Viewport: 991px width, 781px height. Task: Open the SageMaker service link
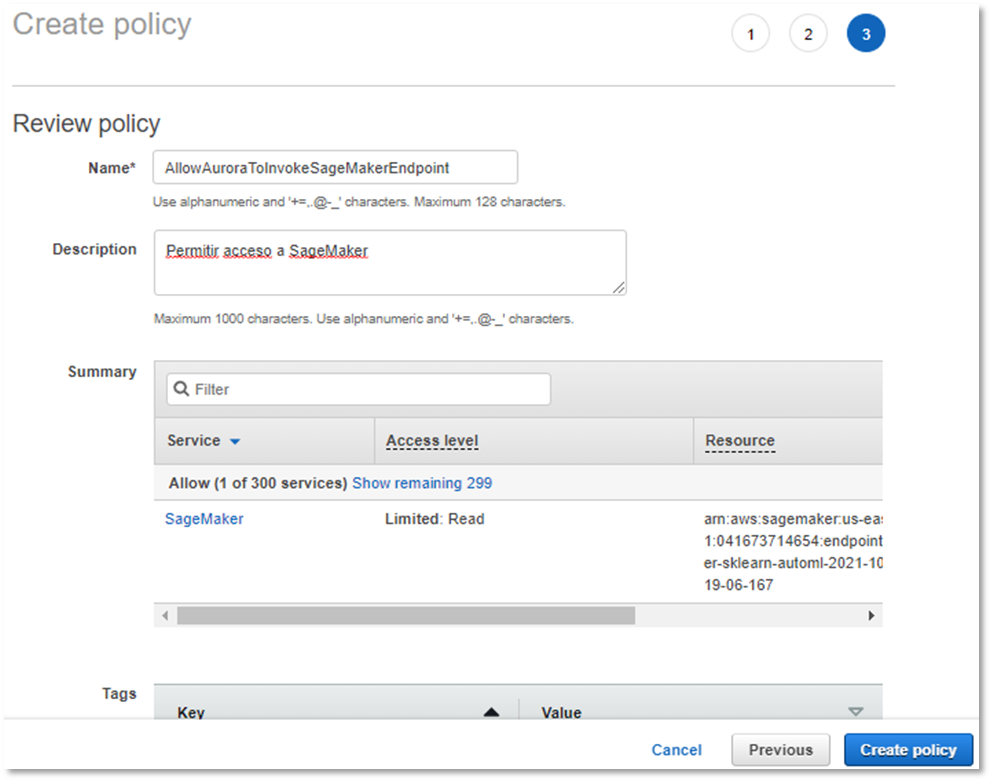coord(204,519)
